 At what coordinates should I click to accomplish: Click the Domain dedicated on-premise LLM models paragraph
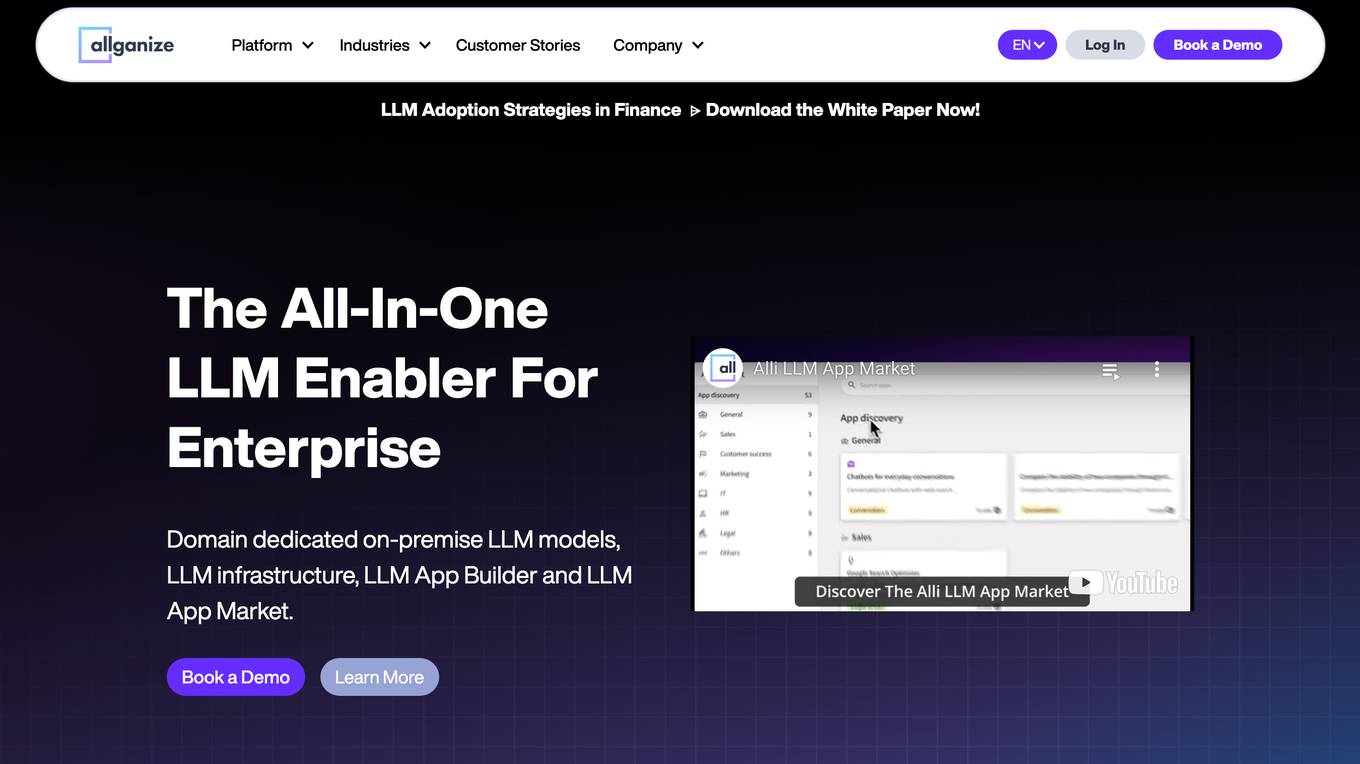[x=399, y=575]
